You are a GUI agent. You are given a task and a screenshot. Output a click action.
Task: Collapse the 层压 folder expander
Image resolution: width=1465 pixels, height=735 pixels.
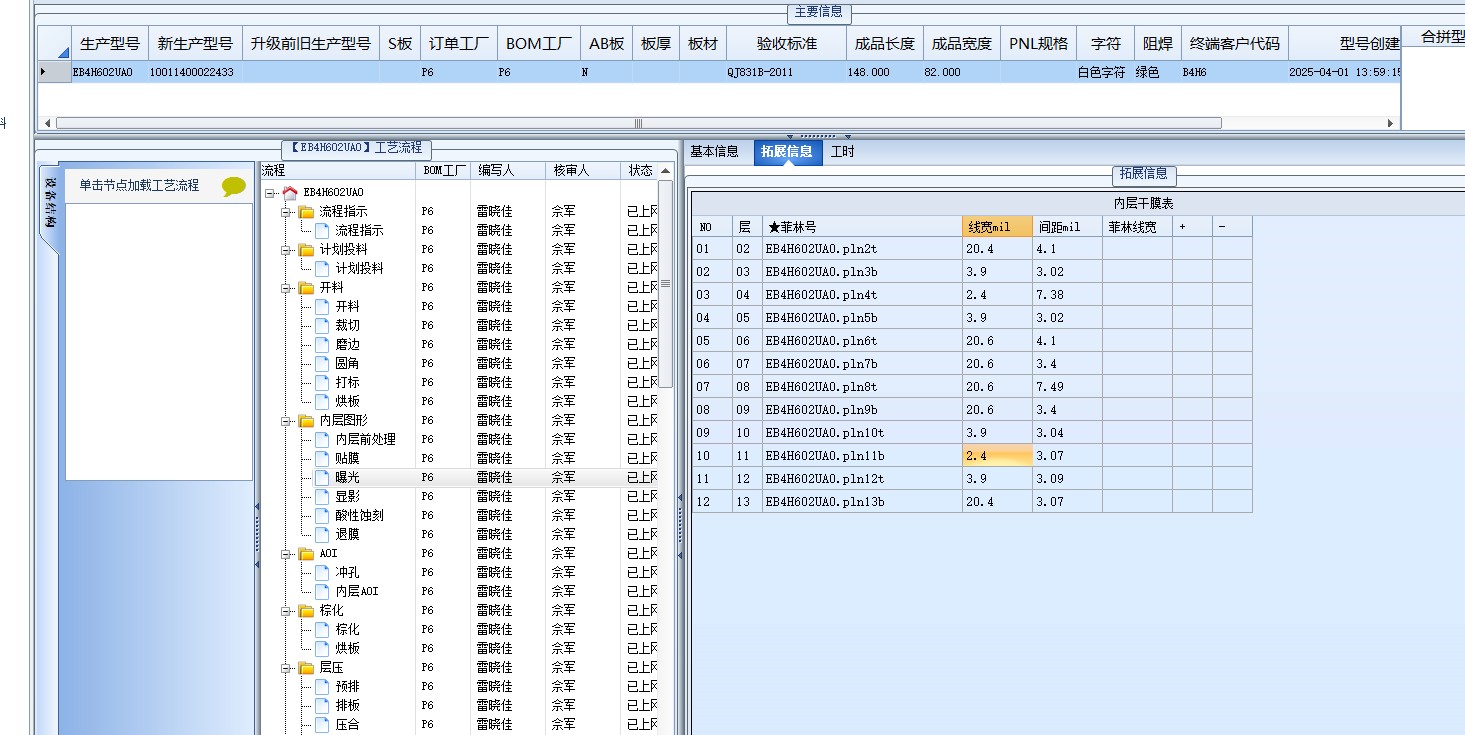pos(286,668)
